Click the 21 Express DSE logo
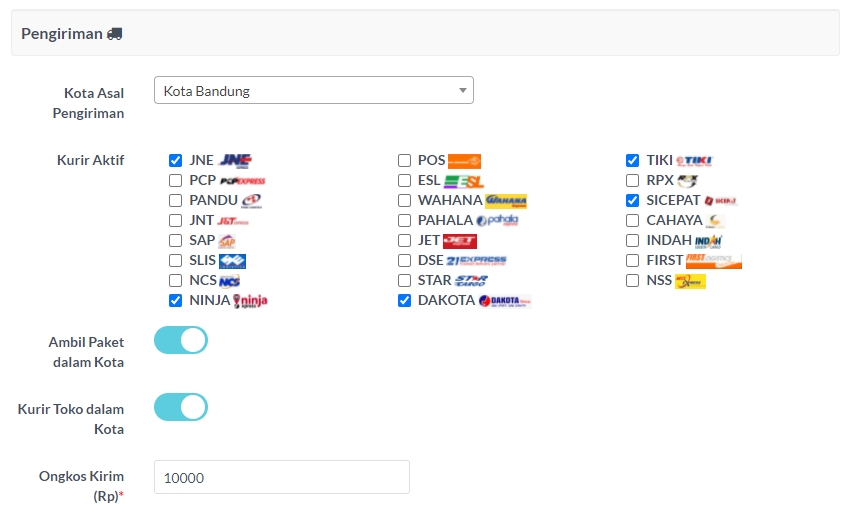 (477, 260)
